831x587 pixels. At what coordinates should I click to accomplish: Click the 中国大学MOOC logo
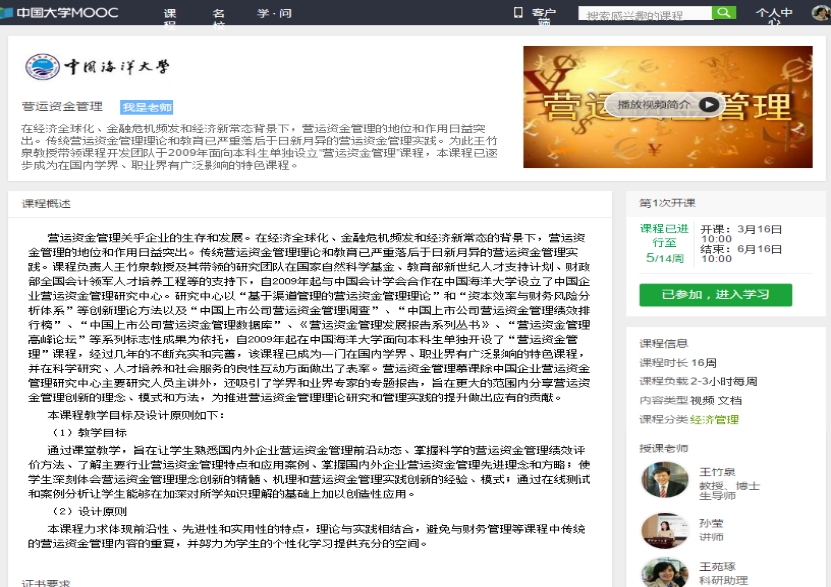click(x=60, y=13)
